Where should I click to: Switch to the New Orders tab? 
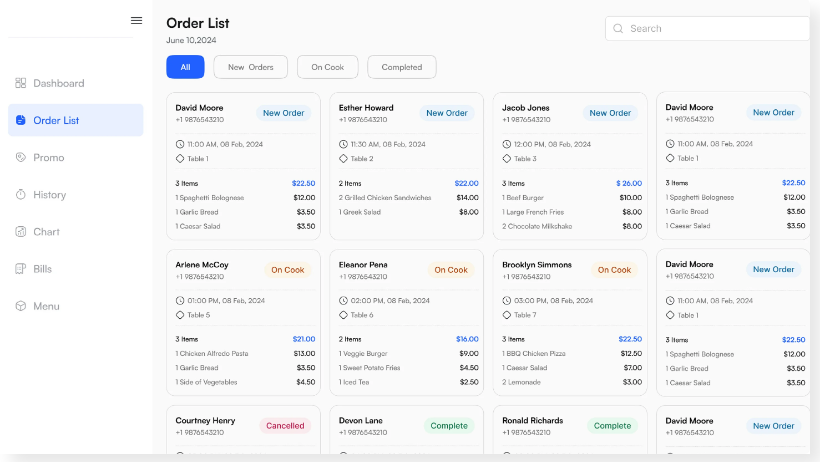pyautogui.click(x=250, y=67)
